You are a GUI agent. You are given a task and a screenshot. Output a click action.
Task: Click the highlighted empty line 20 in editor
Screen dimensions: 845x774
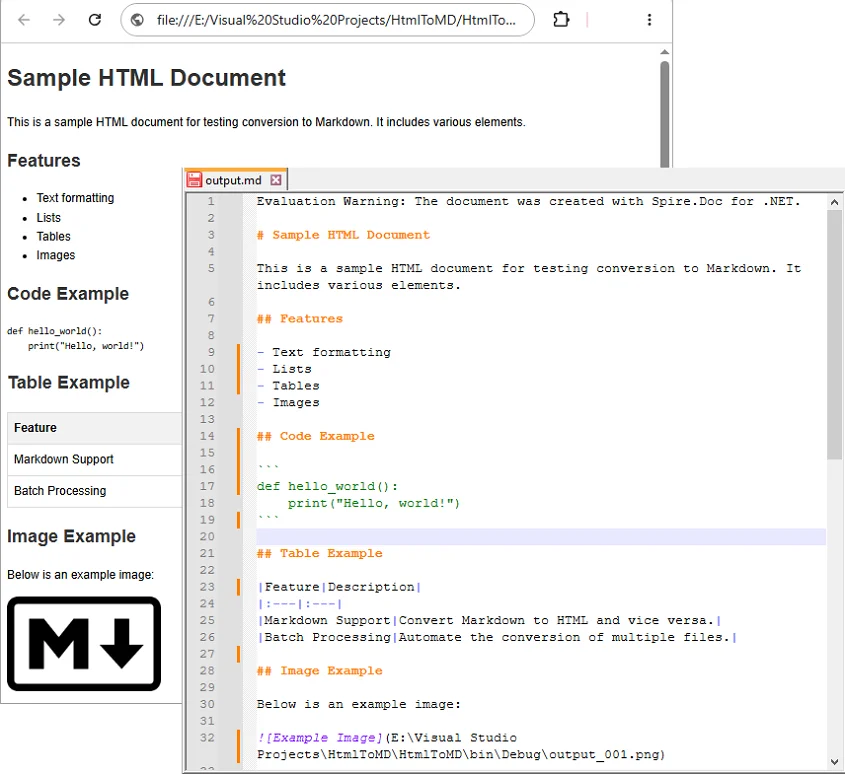(x=541, y=537)
